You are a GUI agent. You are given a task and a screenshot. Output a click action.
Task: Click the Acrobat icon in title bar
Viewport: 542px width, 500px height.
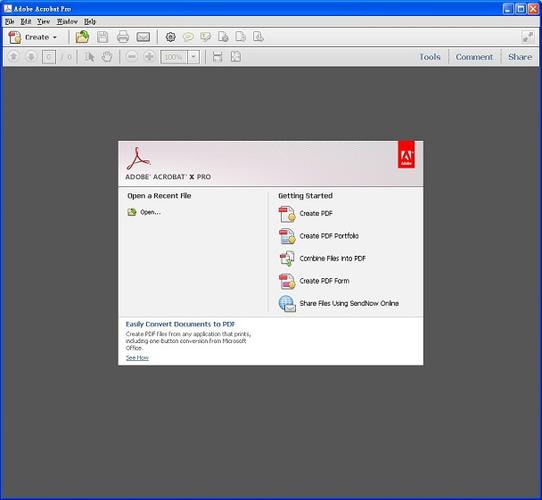(x=8, y=8)
